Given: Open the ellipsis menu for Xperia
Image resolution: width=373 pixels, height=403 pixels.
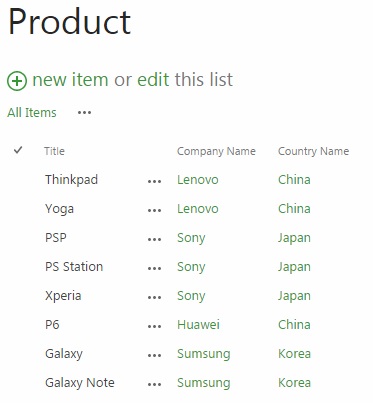Looking at the screenshot, I should [154, 297].
